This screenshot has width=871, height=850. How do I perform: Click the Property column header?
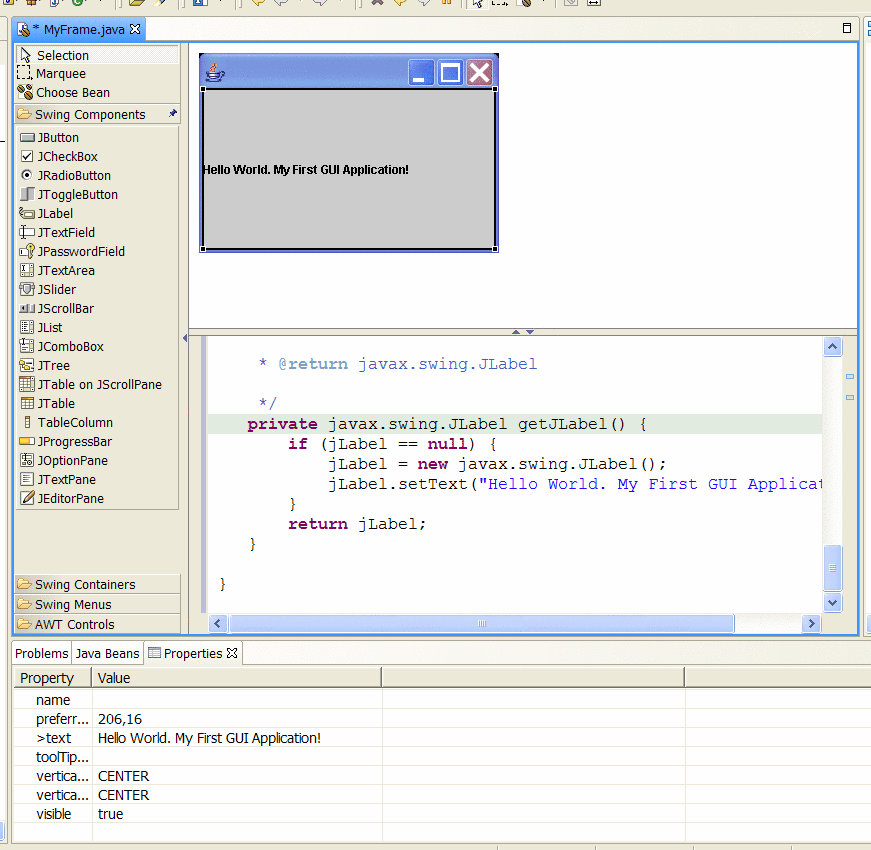[47, 678]
